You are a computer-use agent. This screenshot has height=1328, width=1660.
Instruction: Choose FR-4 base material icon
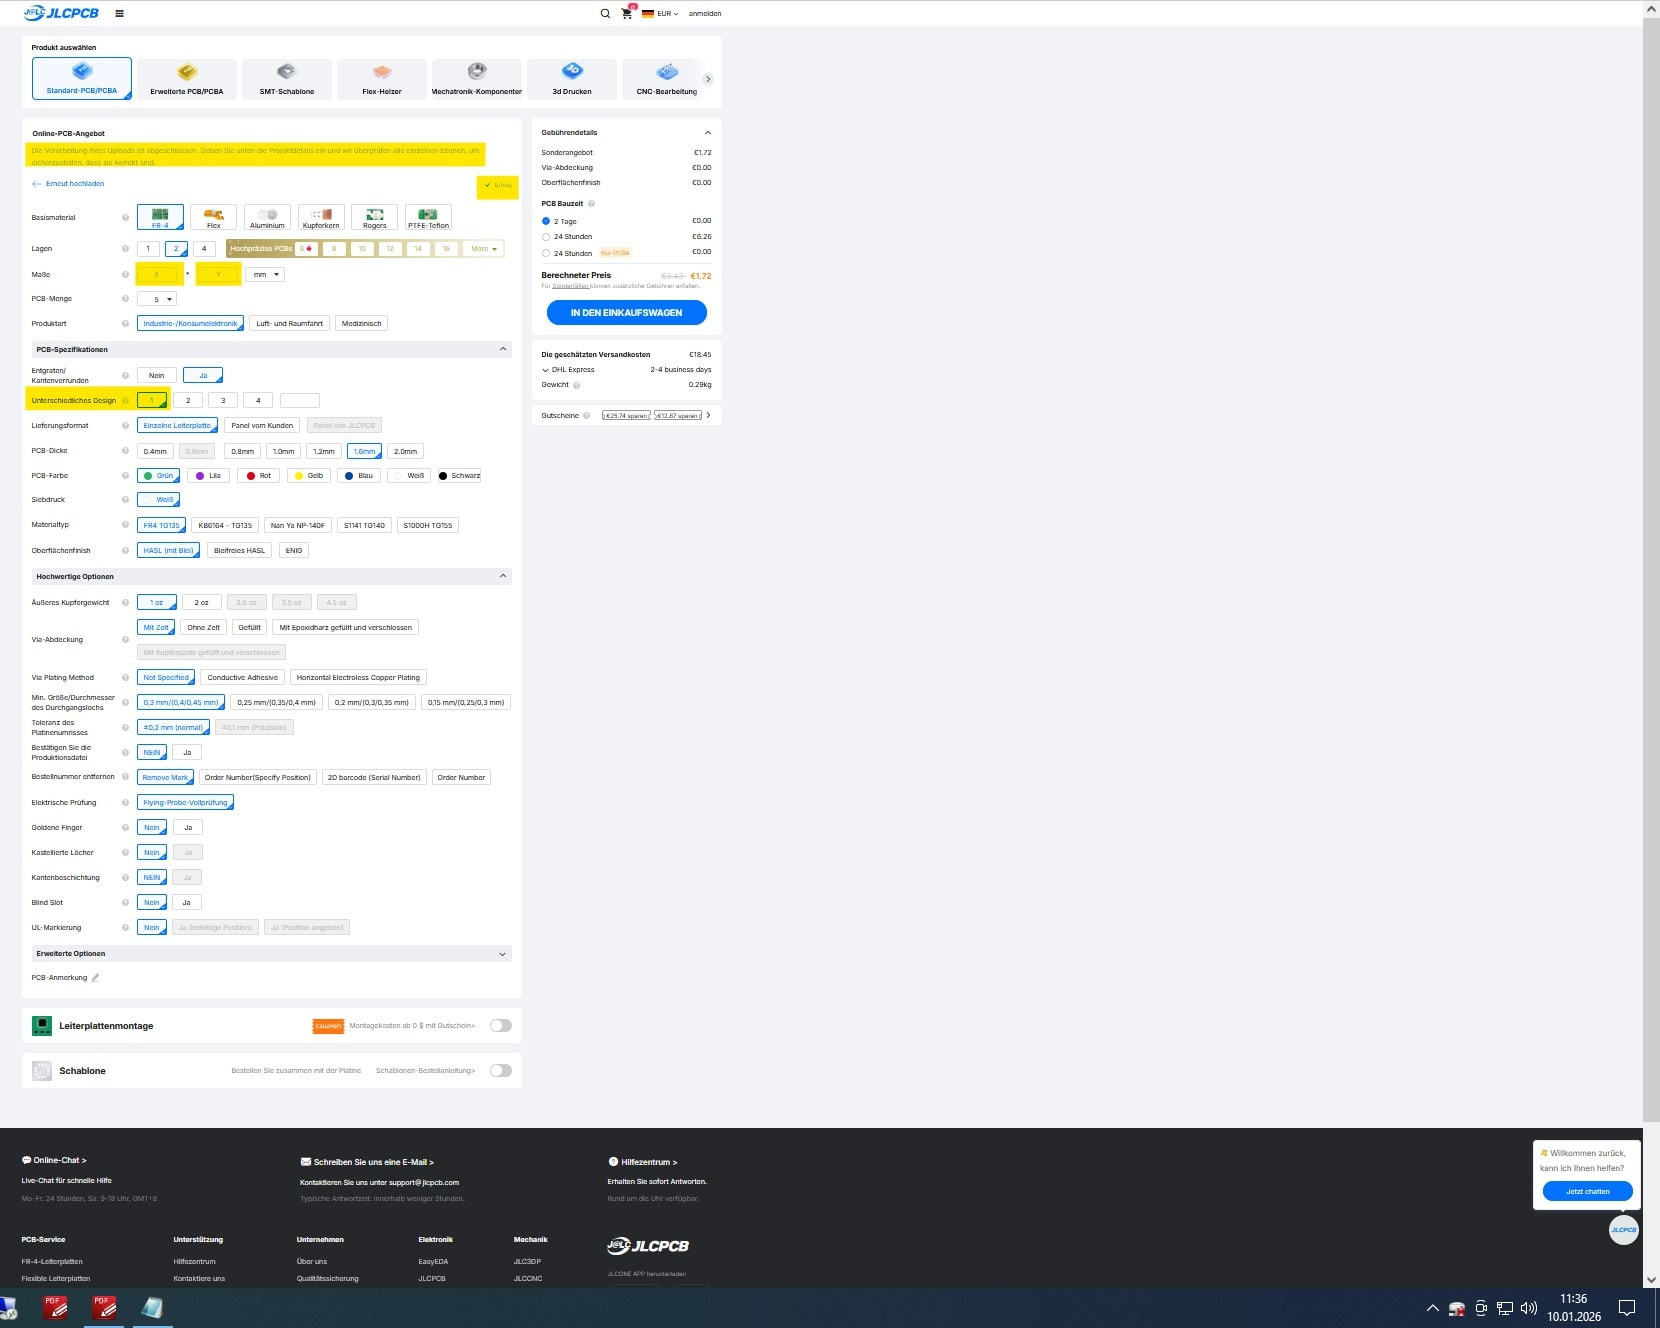[x=160, y=217]
